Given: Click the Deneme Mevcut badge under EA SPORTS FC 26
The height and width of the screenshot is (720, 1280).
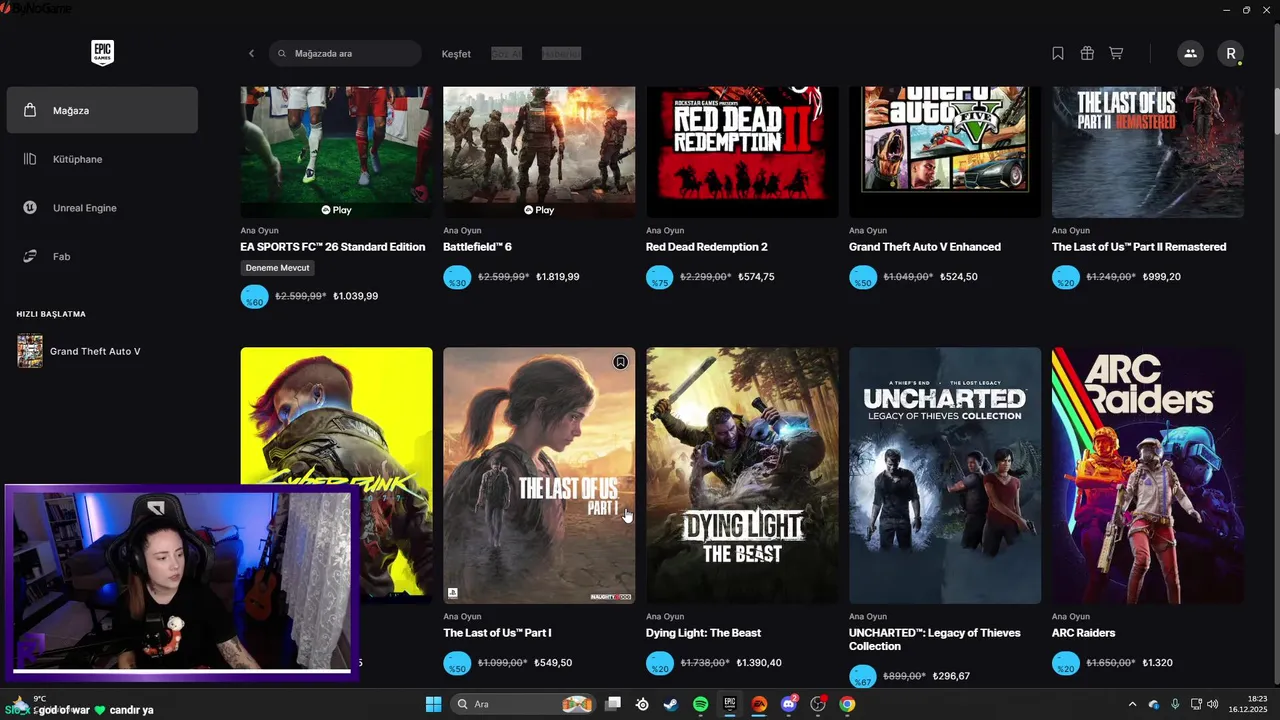Looking at the screenshot, I should [x=278, y=268].
